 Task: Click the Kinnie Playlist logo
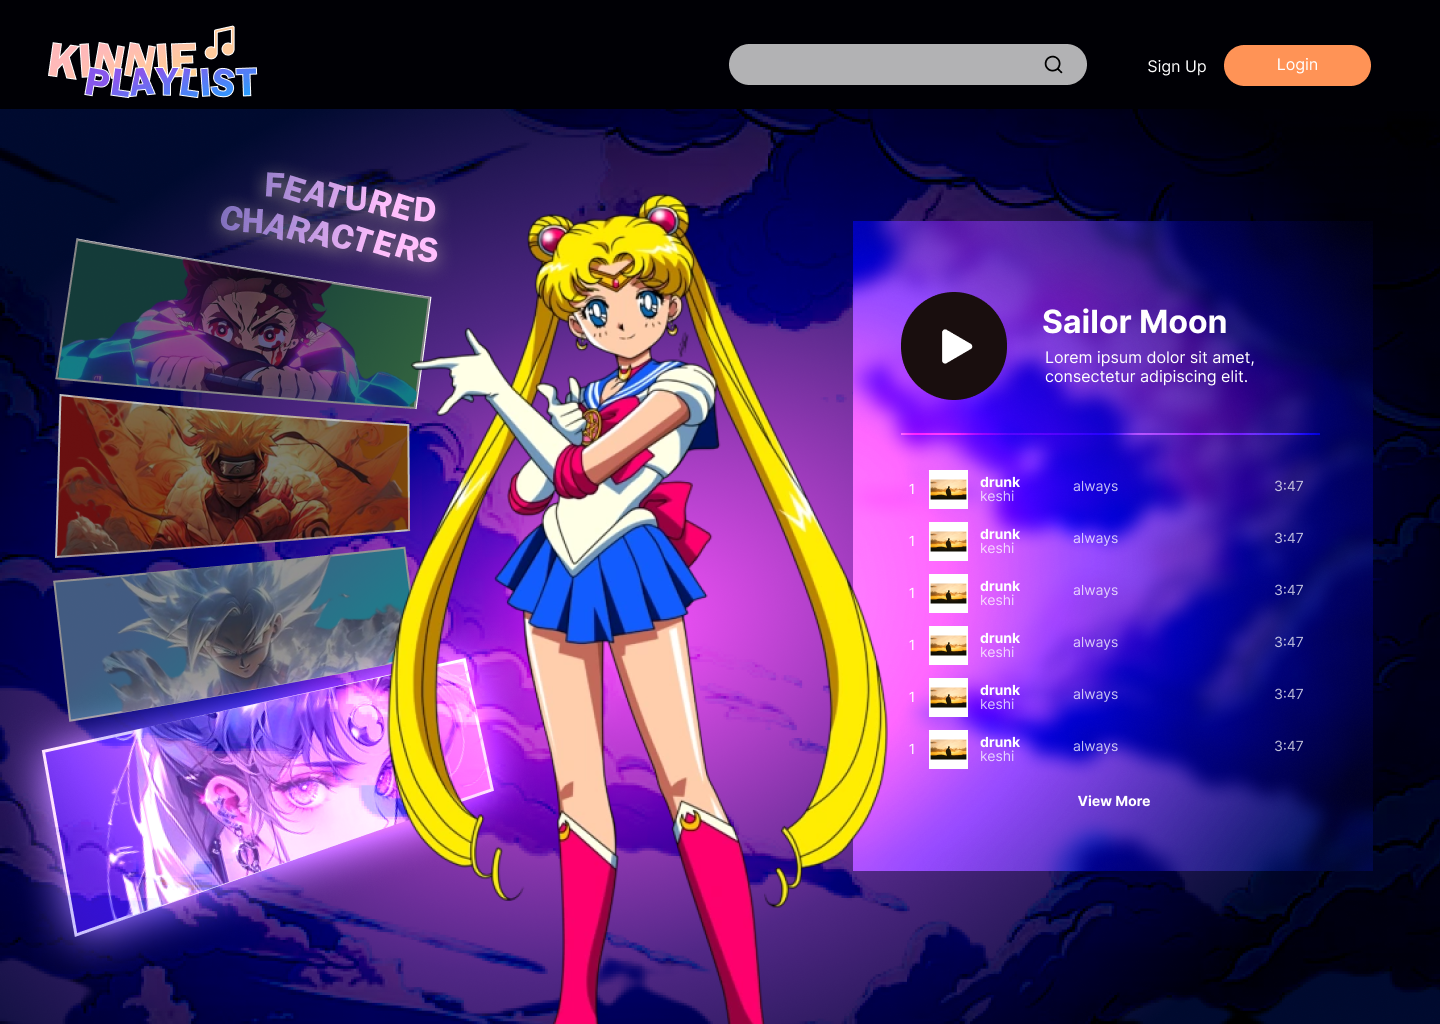pyautogui.click(x=153, y=63)
